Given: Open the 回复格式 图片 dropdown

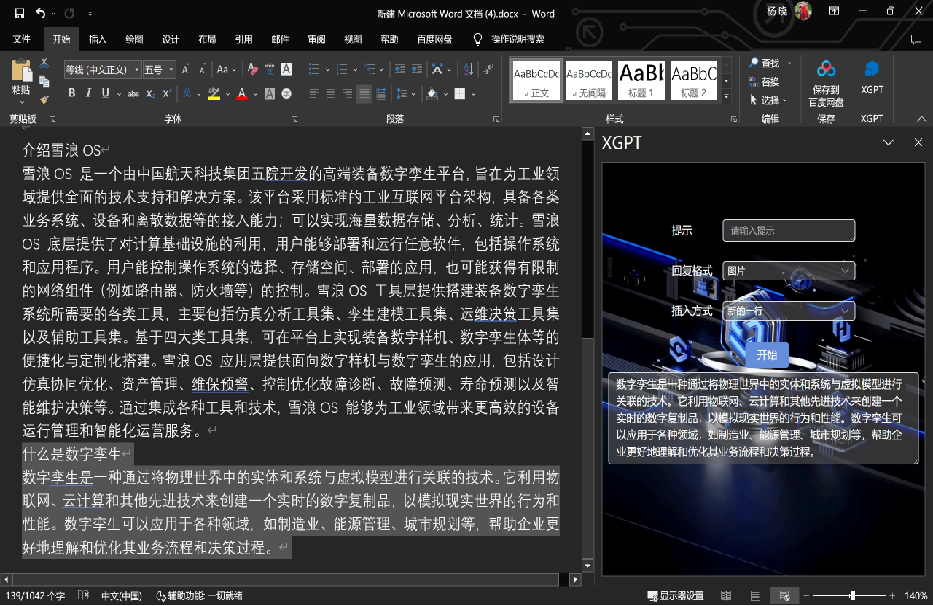Looking at the screenshot, I should pos(788,271).
